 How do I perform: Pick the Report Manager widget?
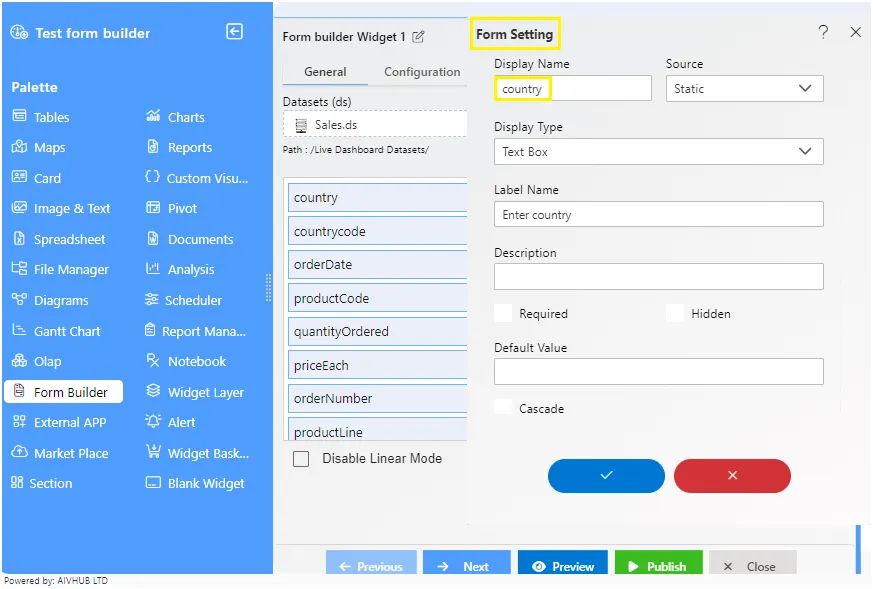[x=195, y=331]
